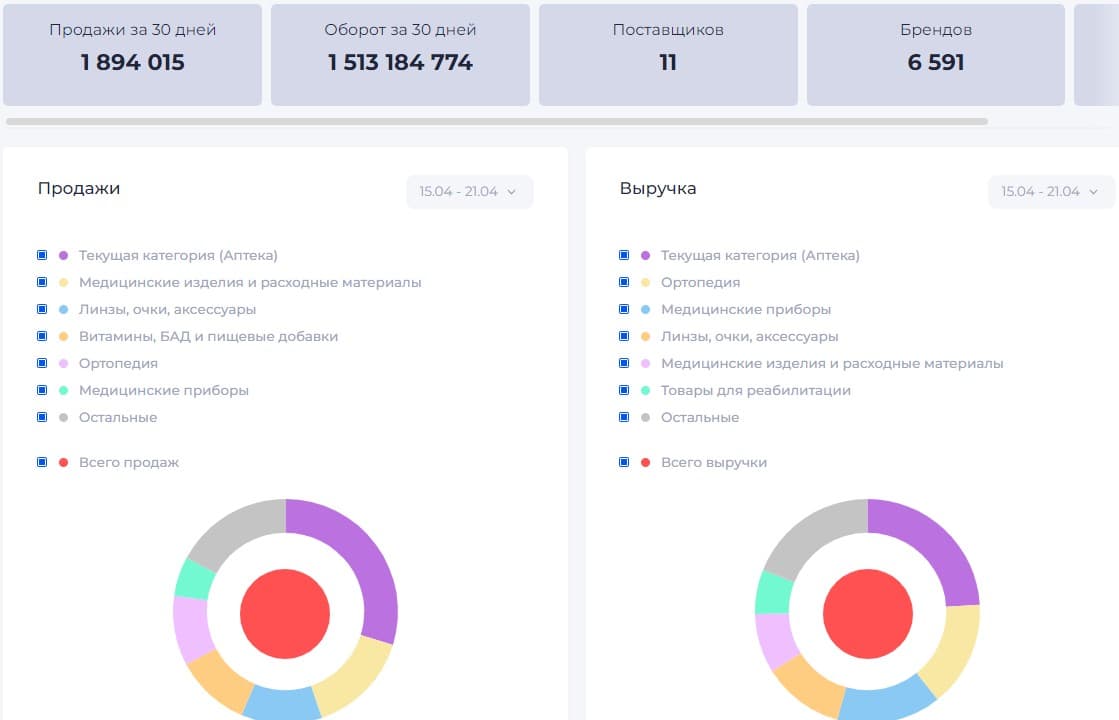
Task: Select the Оборот за 30 дней card
Action: coord(400,55)
